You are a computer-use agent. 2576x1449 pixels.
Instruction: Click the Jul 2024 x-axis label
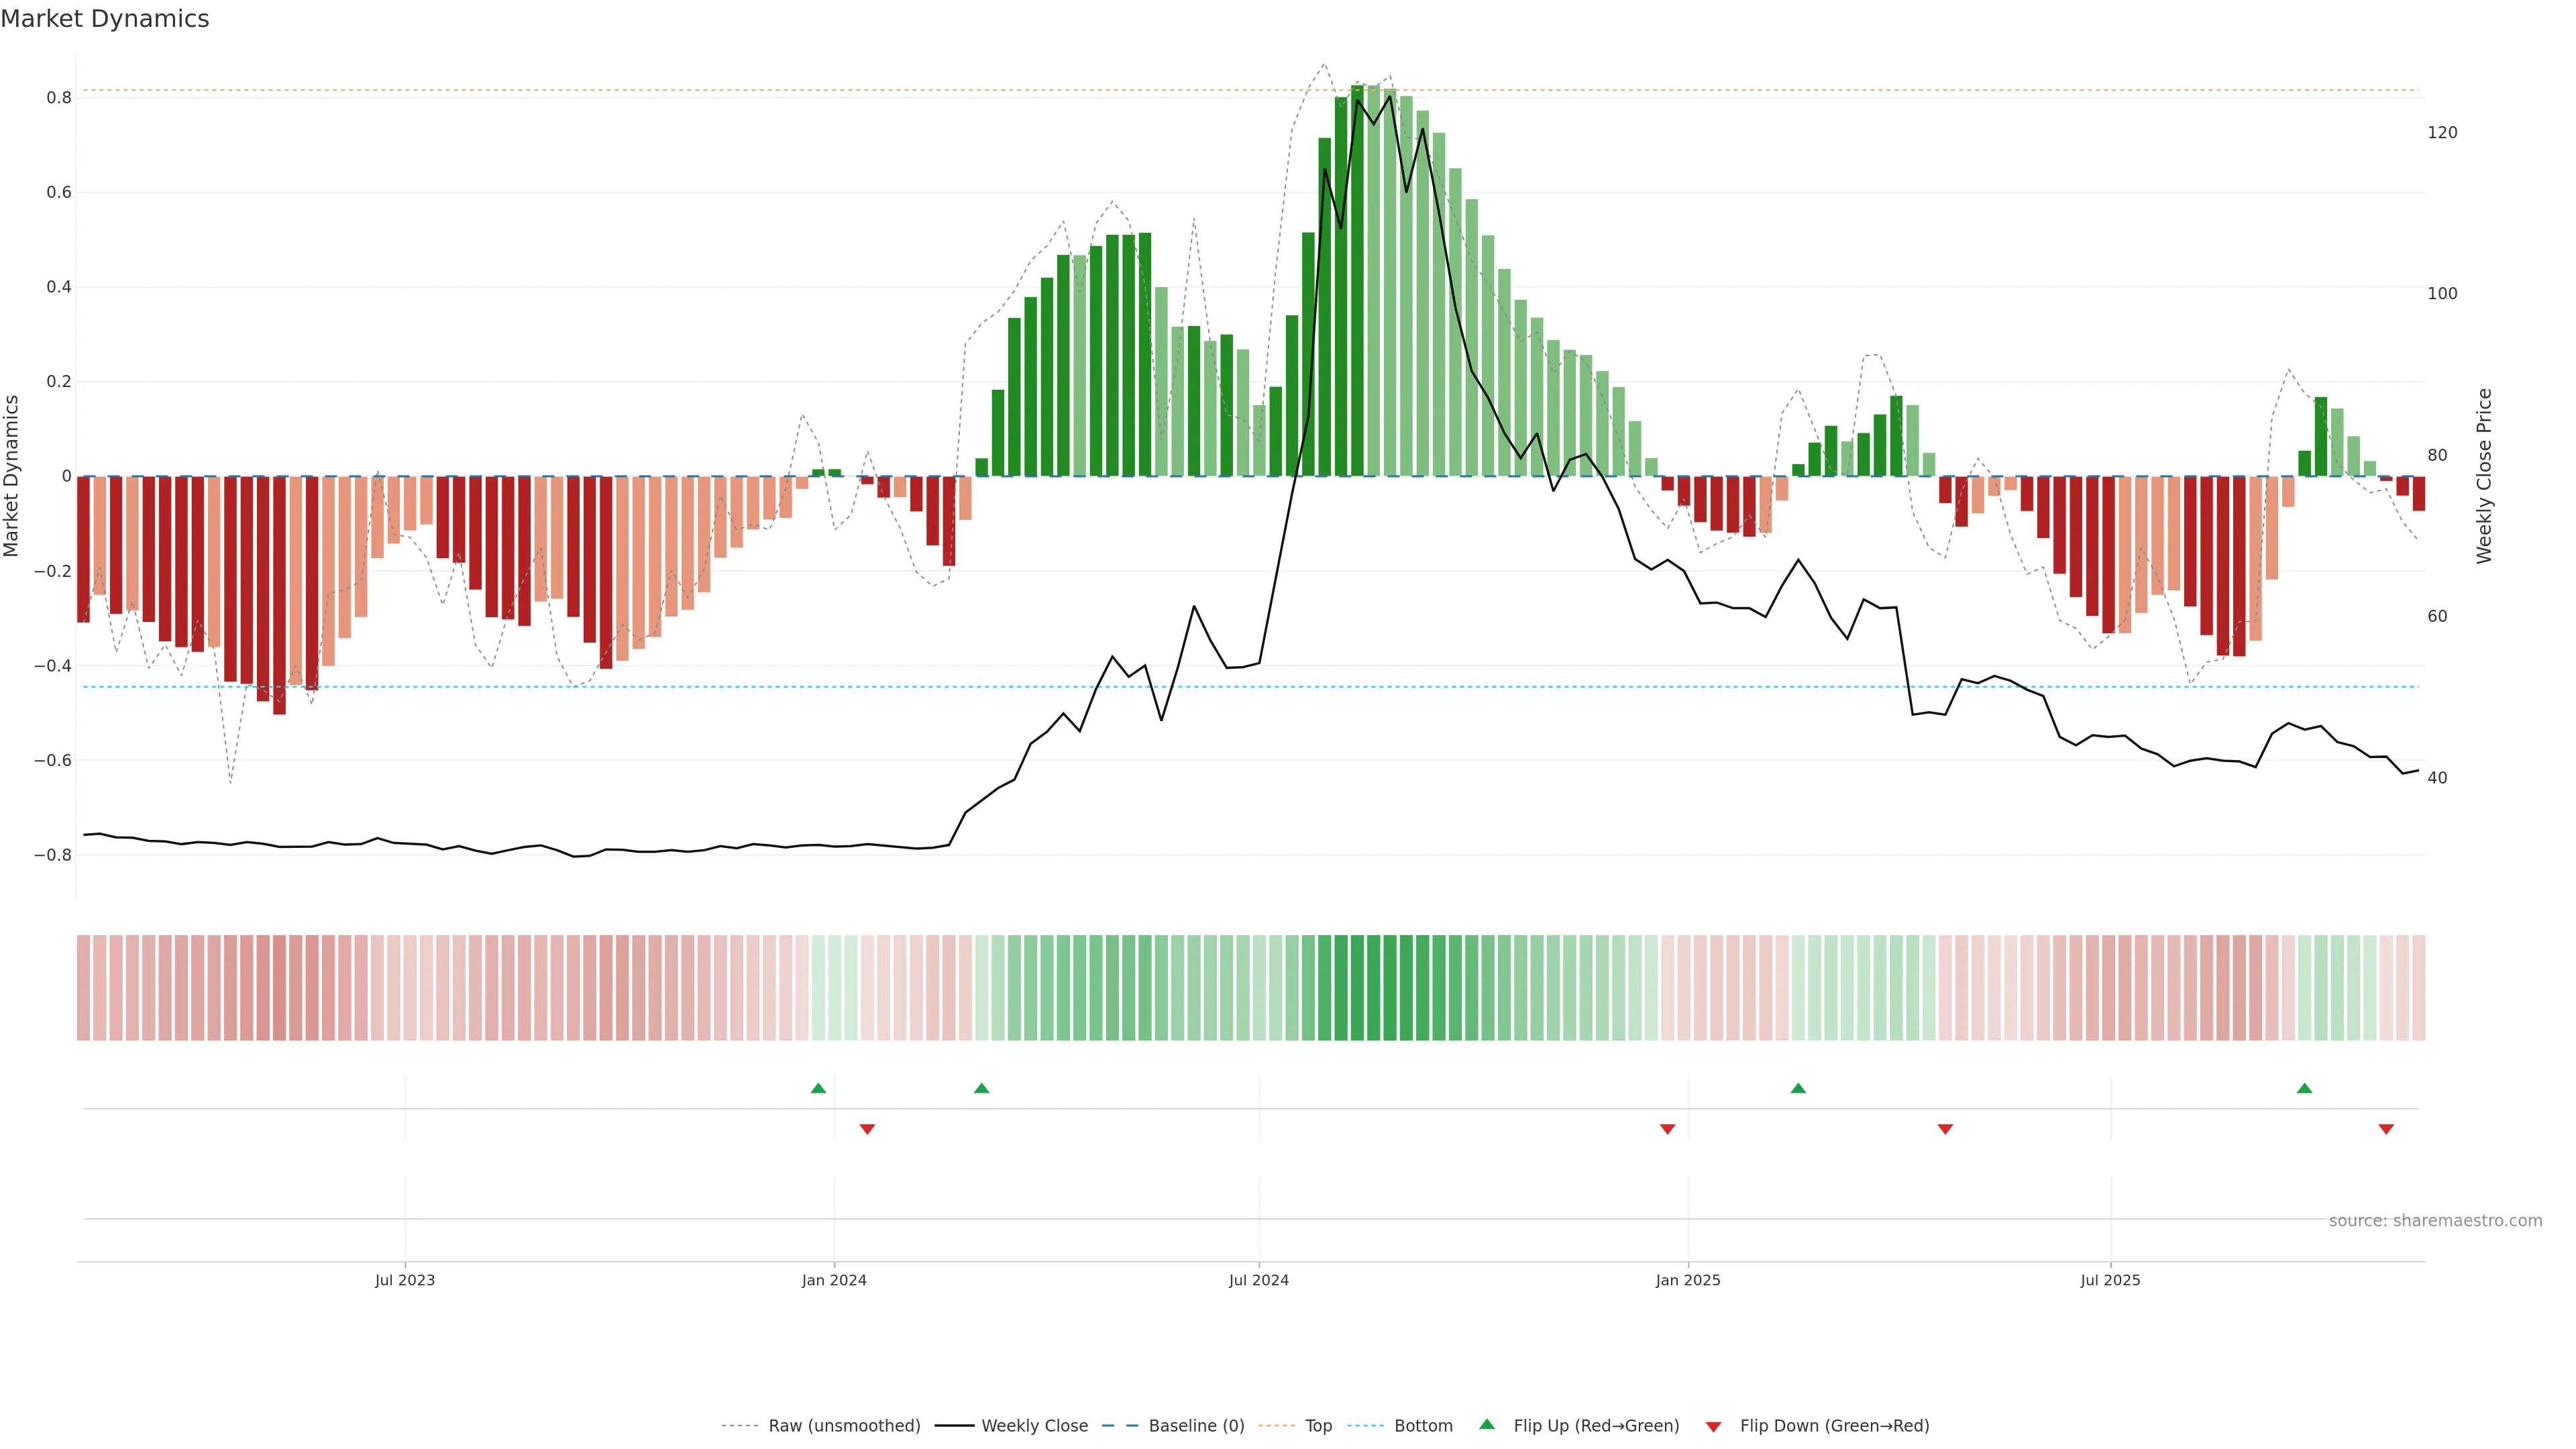click(x=1258, y=1280)
